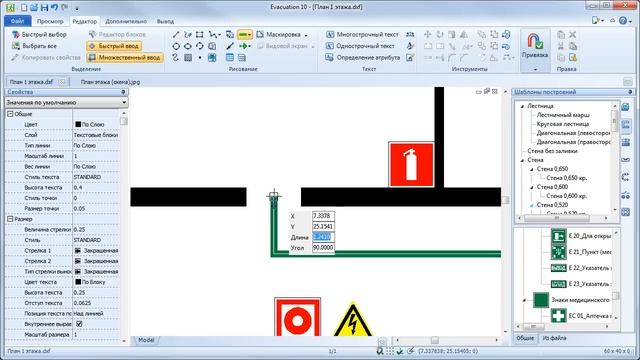Image resolution: width=640 pixels, height=360 pixels.
Task: Click the Insert table icon
Action: [x=230, y=58]
